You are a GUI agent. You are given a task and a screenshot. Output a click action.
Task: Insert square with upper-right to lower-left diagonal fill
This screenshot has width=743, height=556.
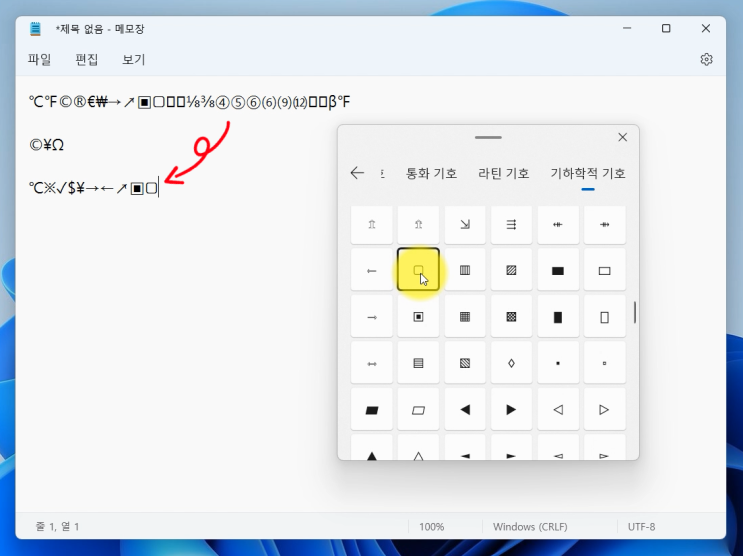(511, 270)
